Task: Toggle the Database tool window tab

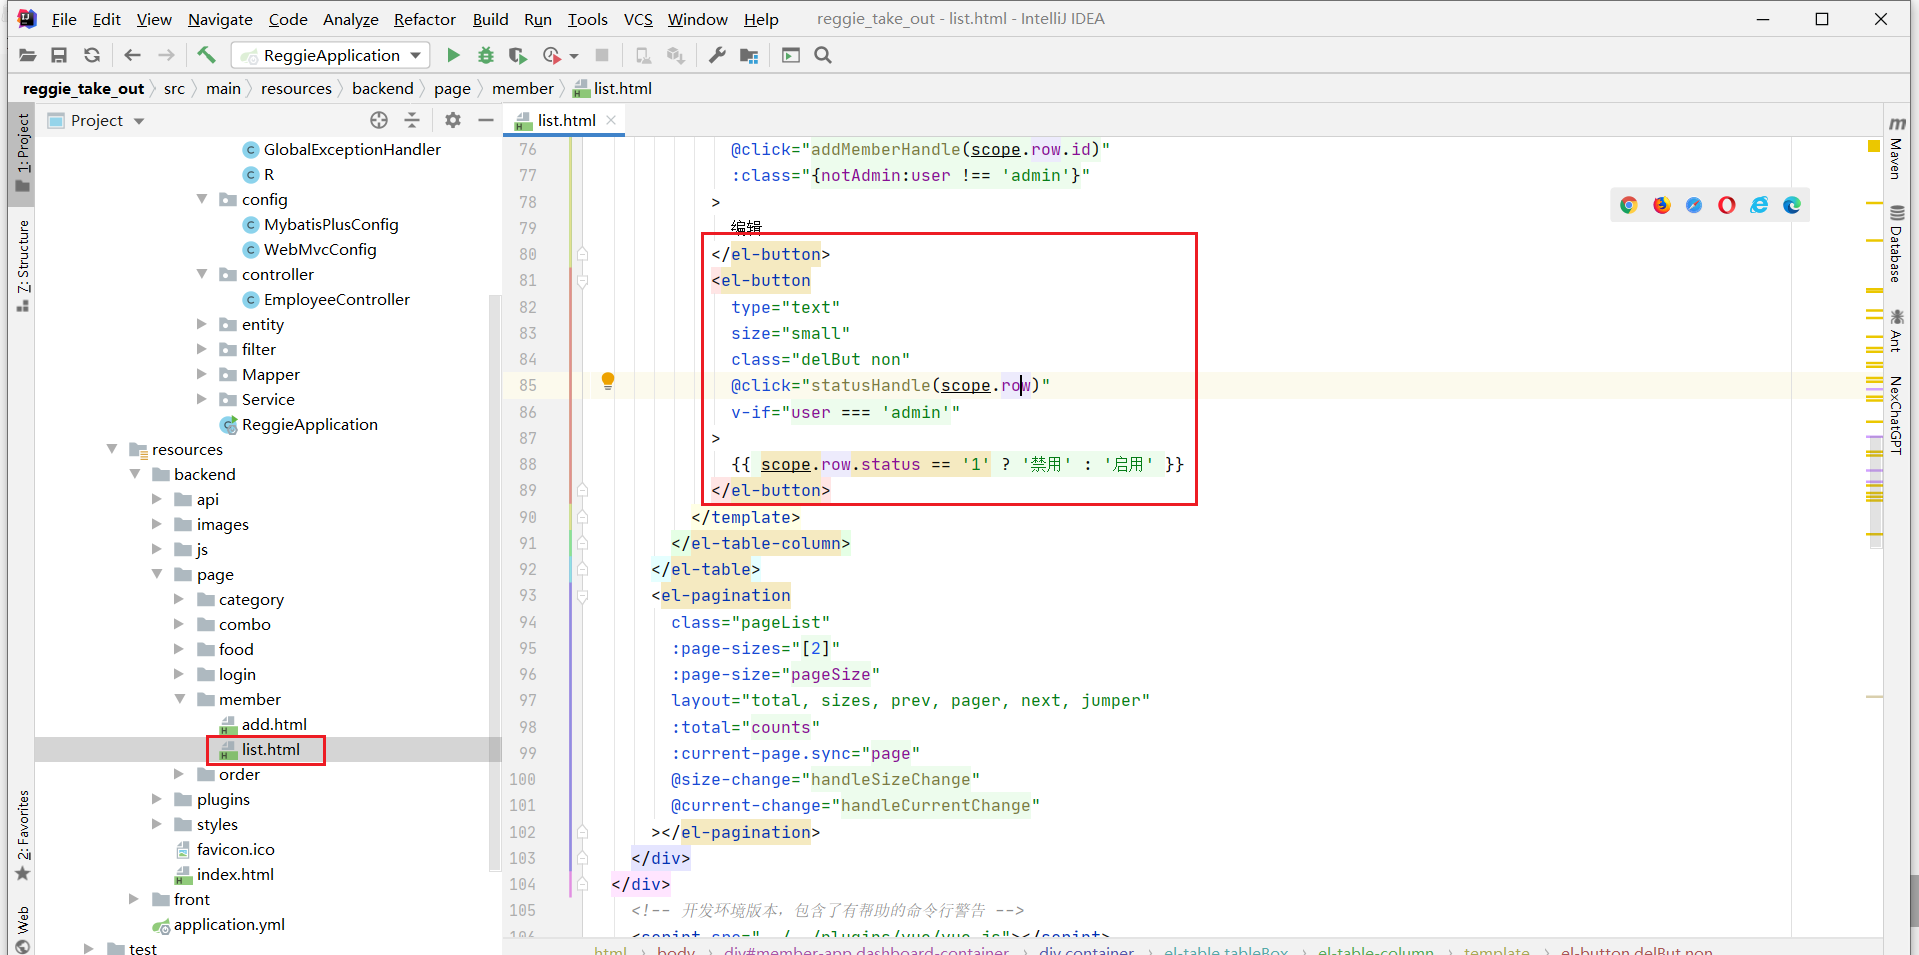Action: coord(1896,244)
